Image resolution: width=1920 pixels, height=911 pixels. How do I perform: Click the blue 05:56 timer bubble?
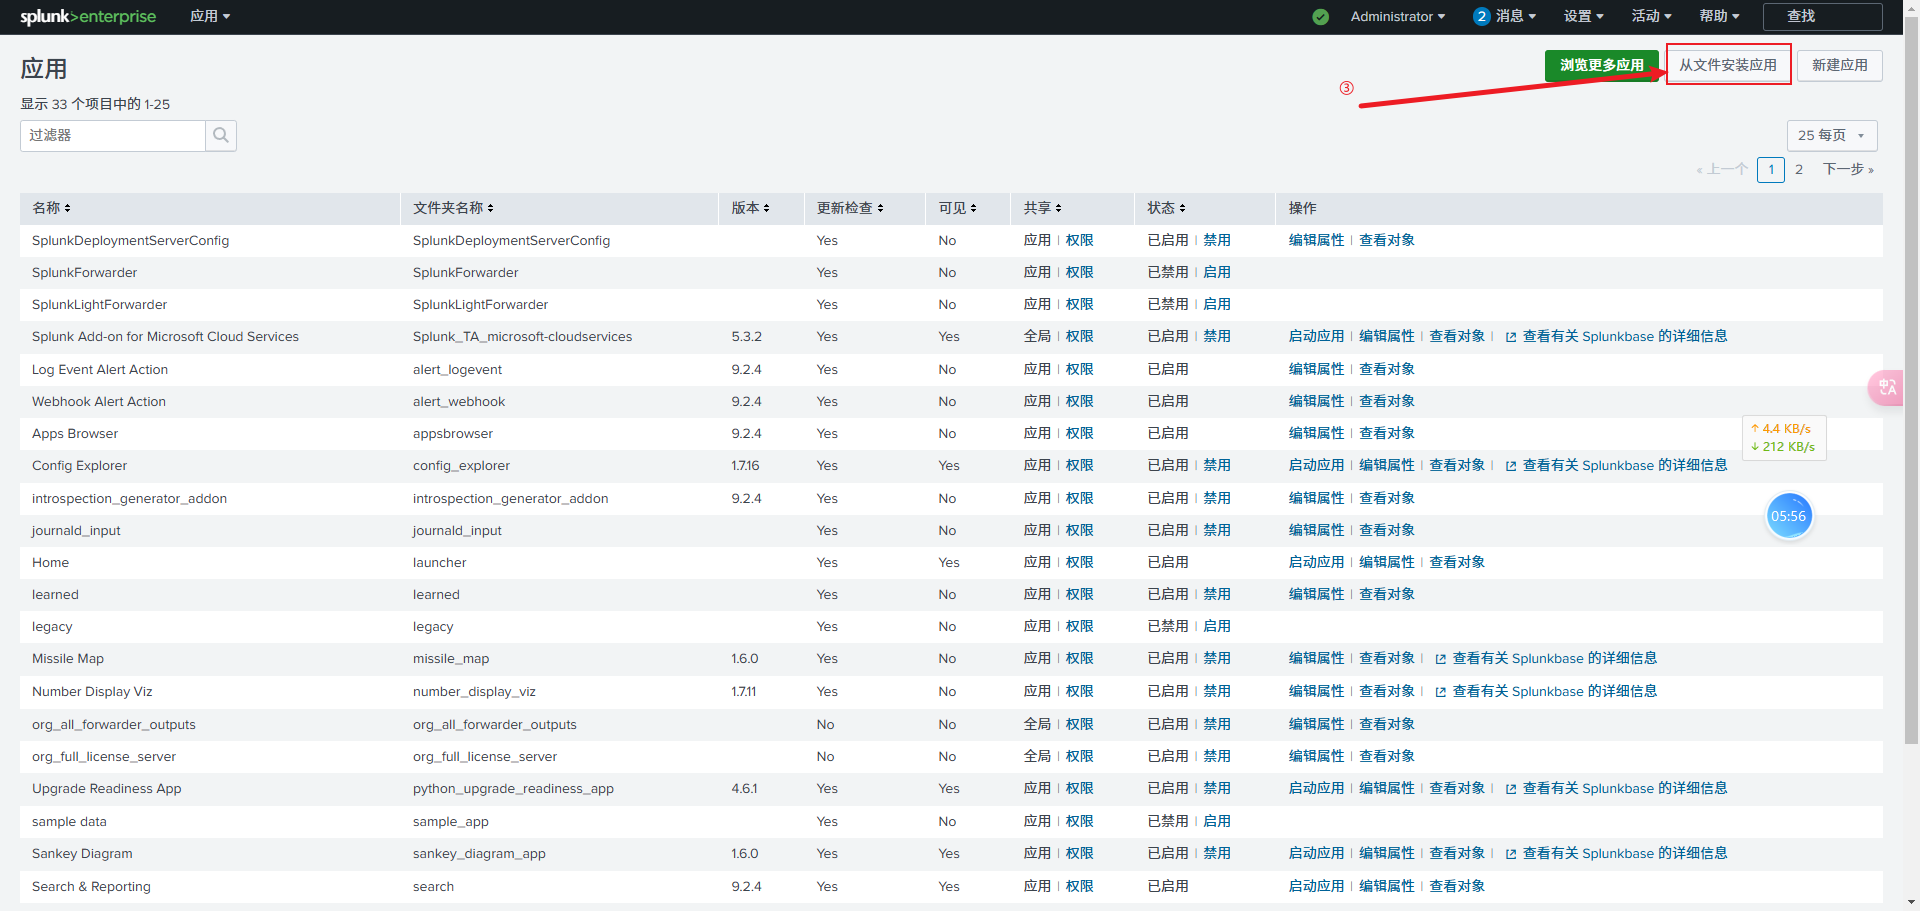coord(1789,516)
